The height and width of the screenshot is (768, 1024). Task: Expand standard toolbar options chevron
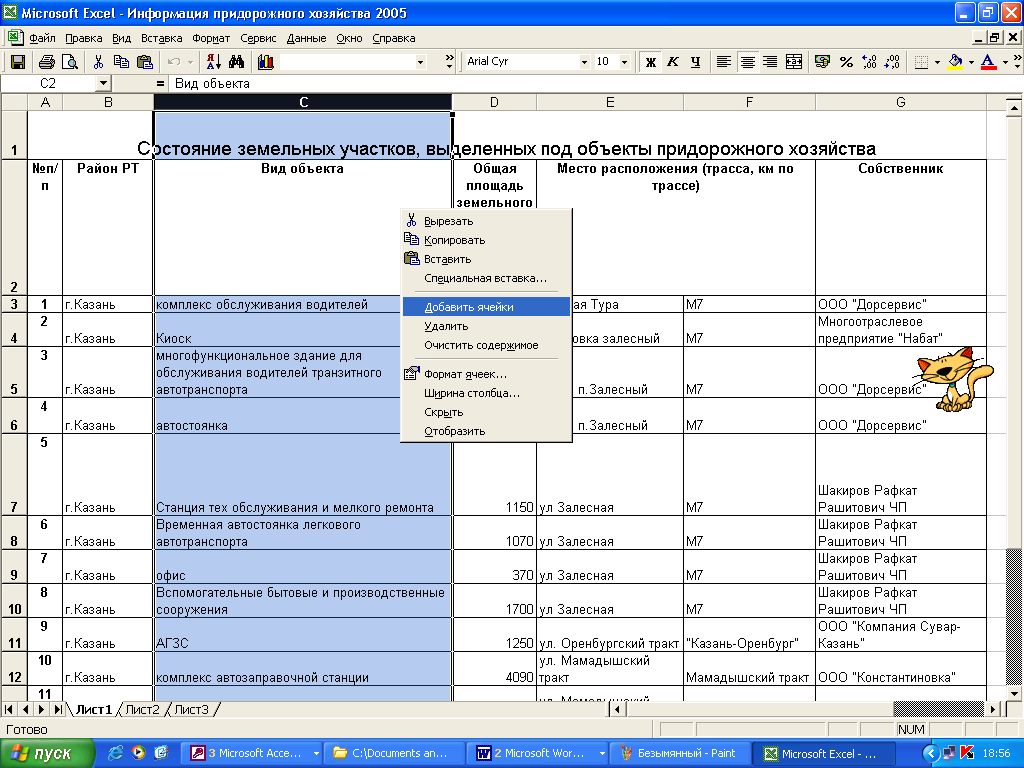pyautogui.click(x=449, y=62)
